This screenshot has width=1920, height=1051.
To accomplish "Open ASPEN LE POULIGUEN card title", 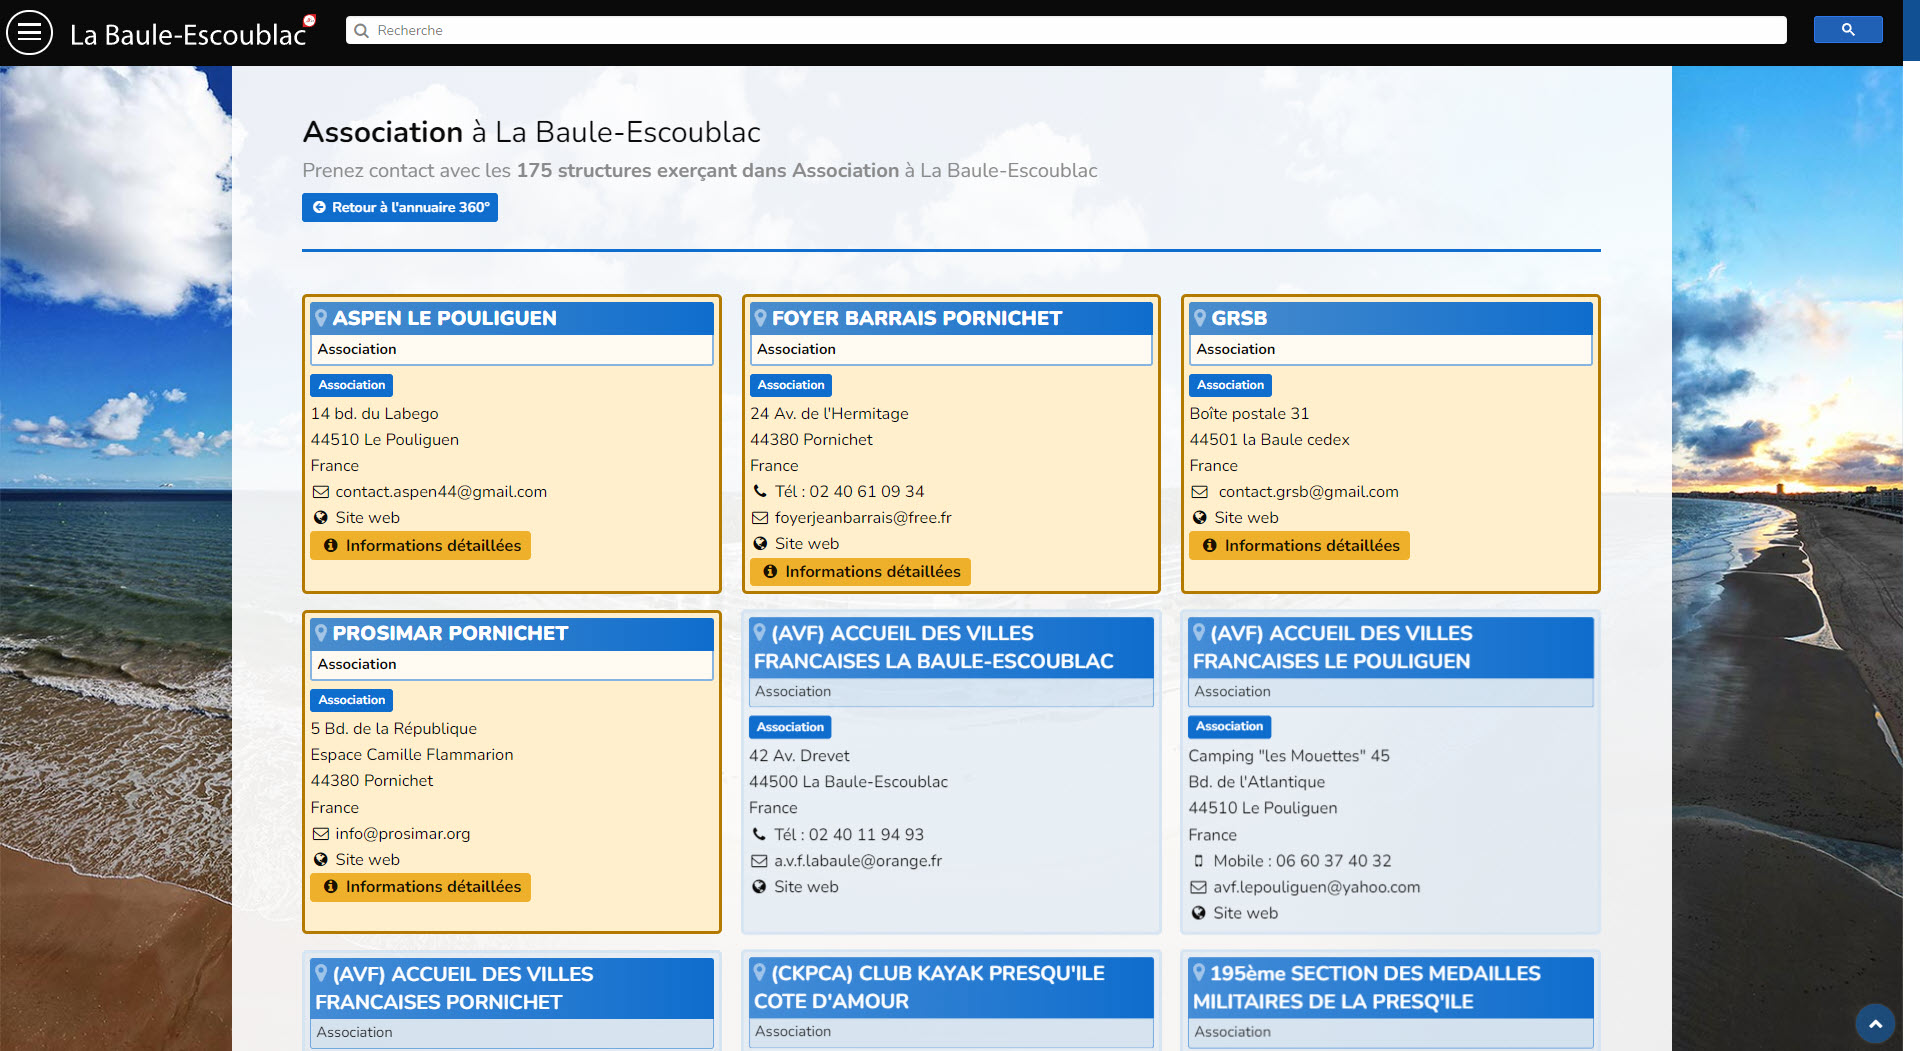I will (x=444, y=318).
